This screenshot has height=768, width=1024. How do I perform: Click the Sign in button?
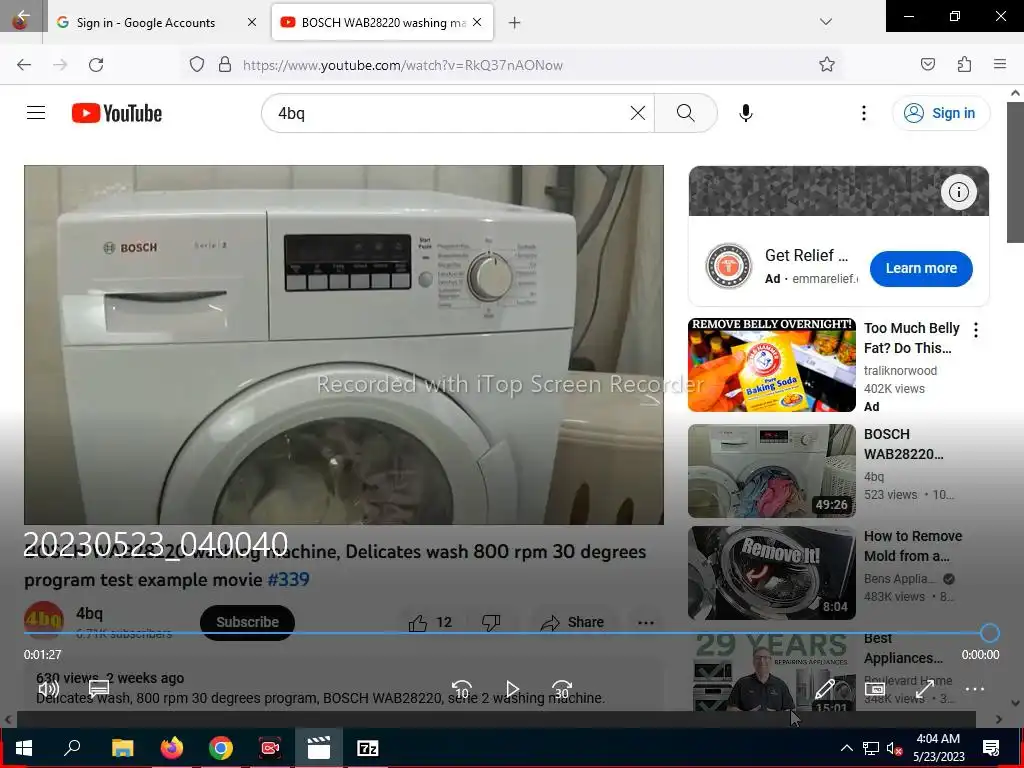940,113
